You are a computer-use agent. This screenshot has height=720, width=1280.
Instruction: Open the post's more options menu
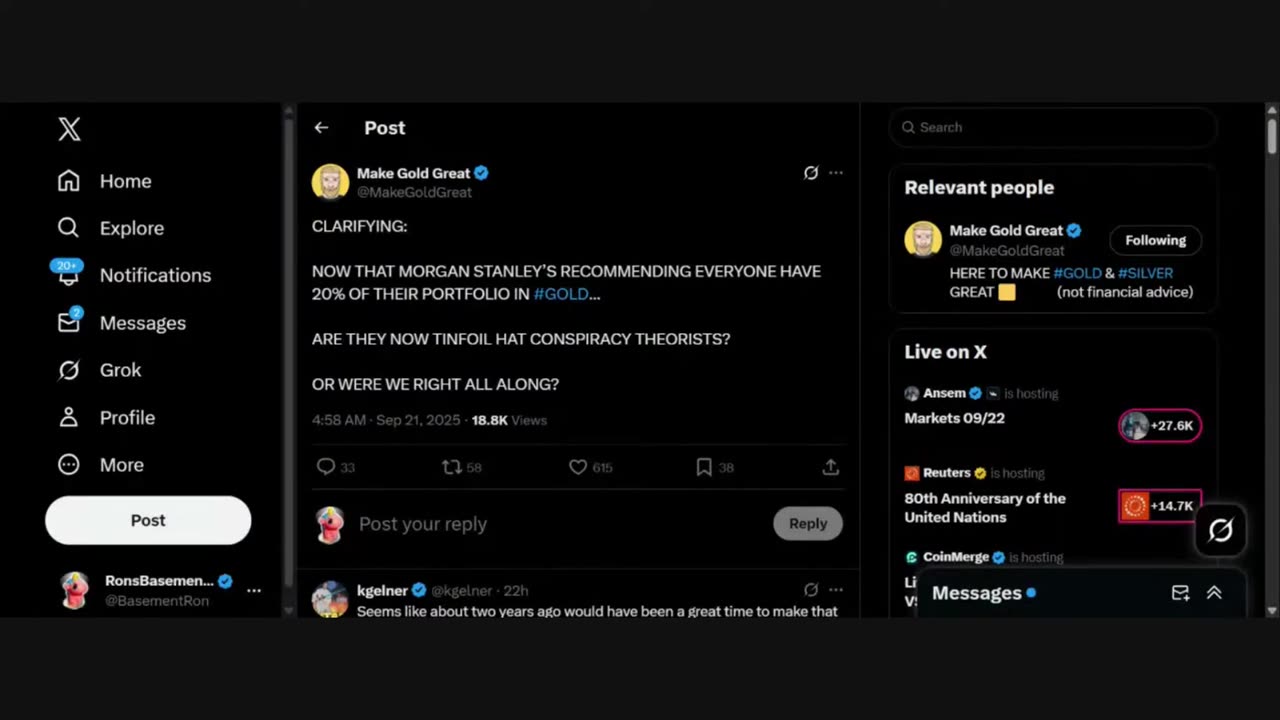[836, 173]
